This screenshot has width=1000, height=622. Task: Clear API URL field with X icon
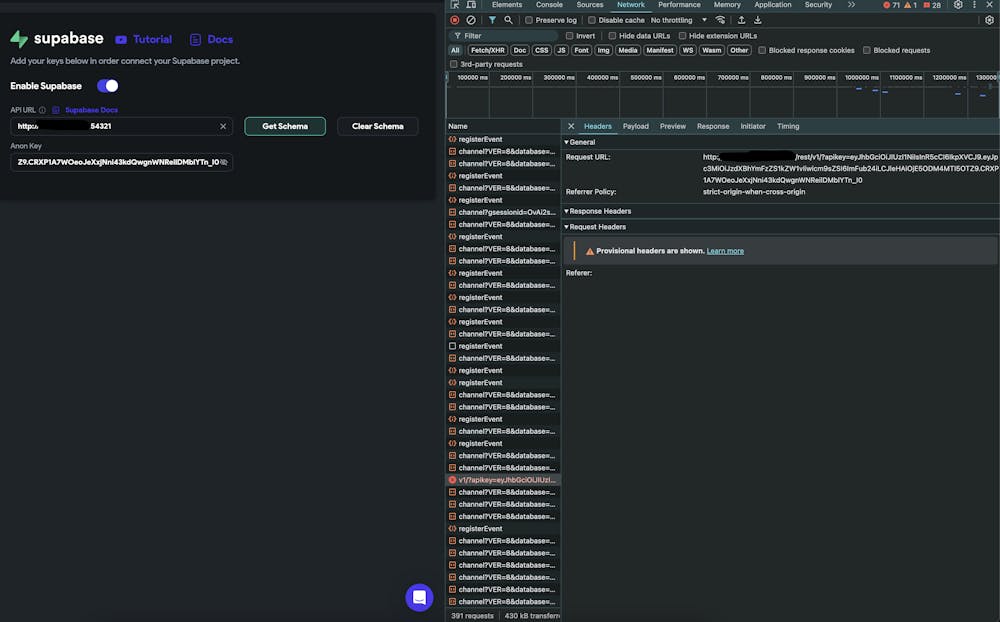(x=224, y=126)
